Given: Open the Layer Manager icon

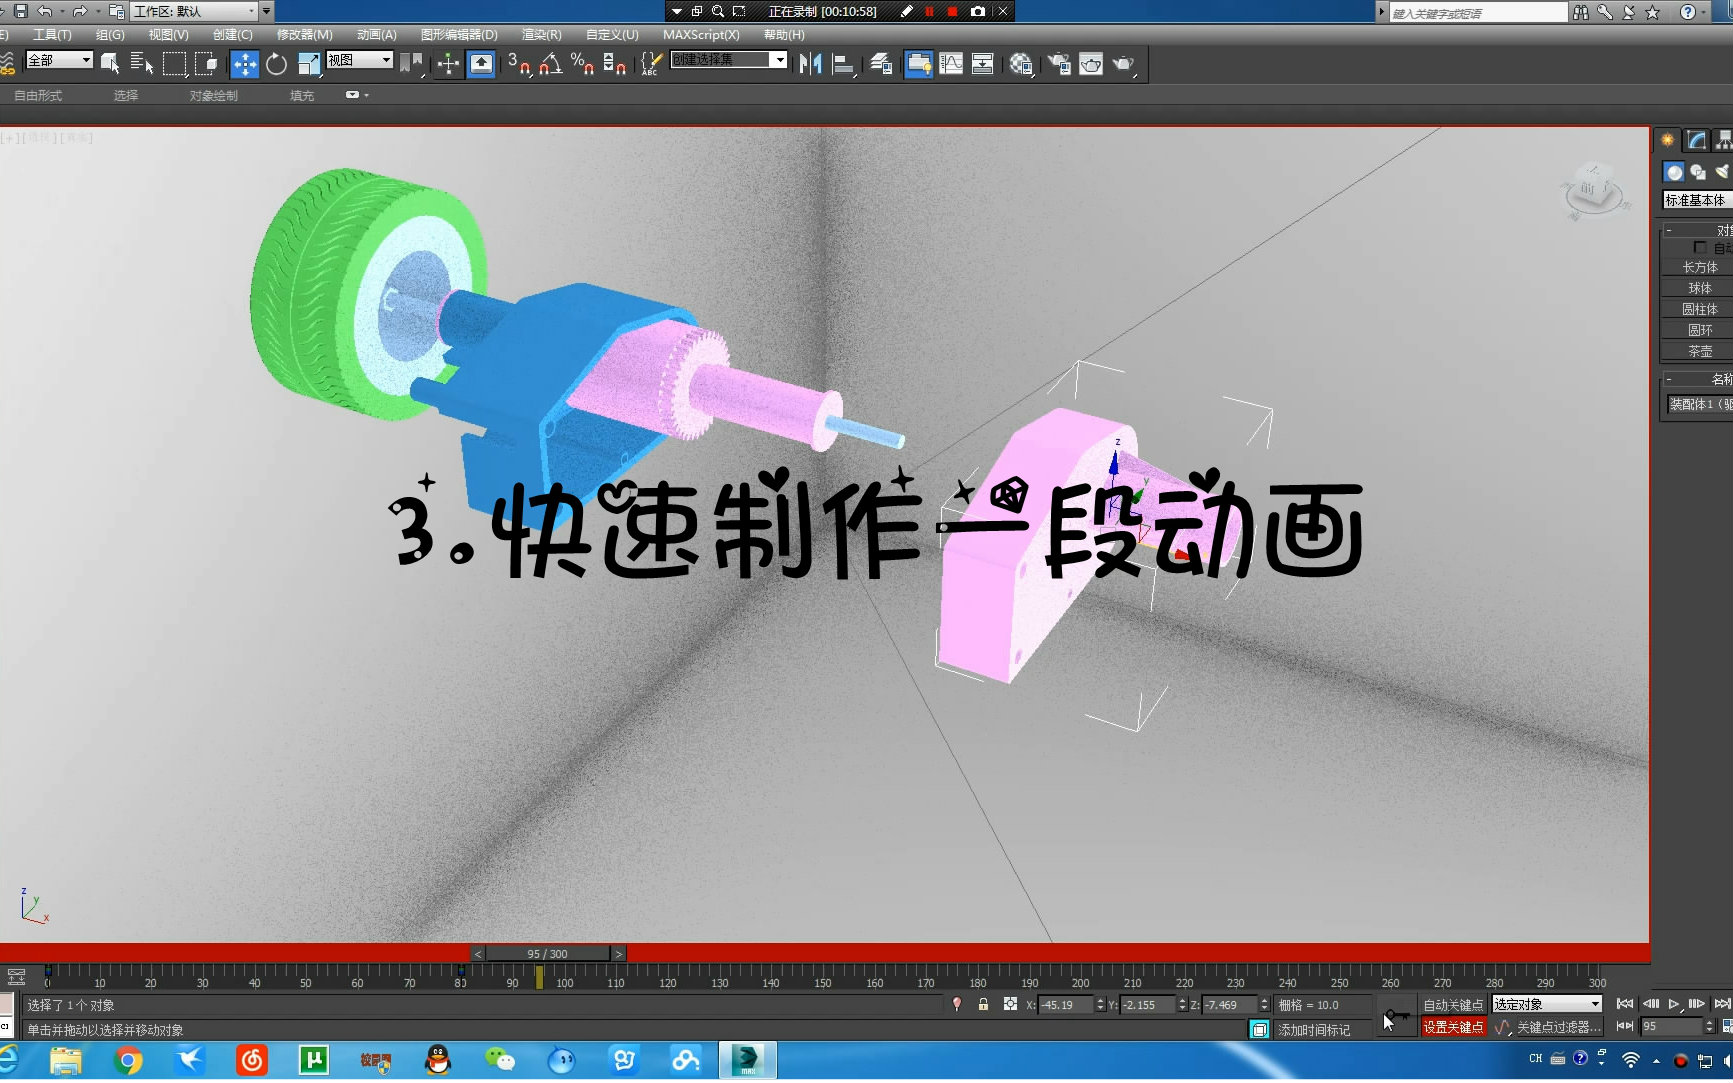Looking at the screenshot, I should (881, 64).
